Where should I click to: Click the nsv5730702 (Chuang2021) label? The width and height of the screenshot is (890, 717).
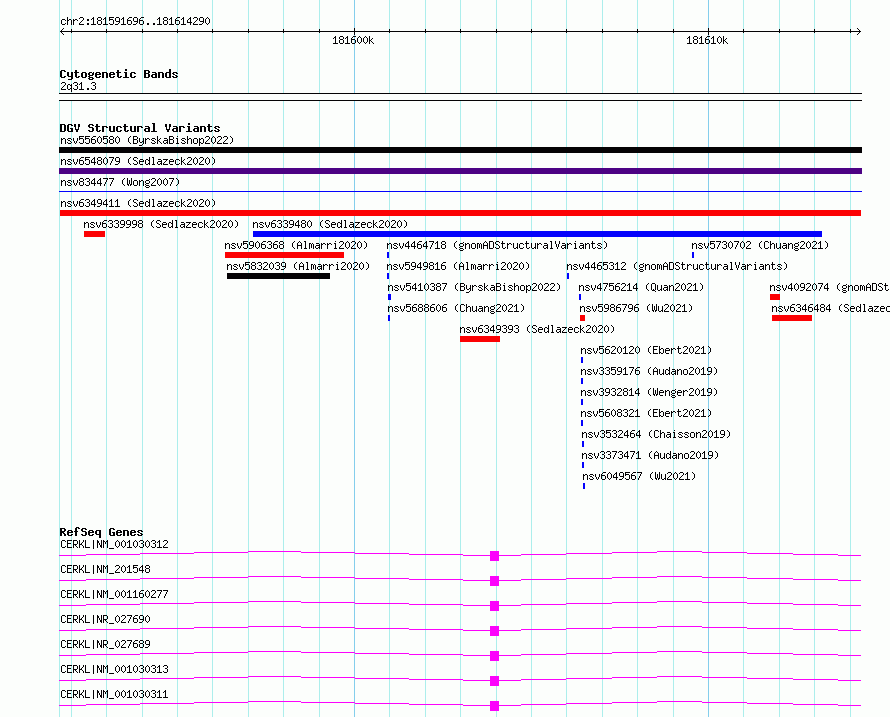760,245
